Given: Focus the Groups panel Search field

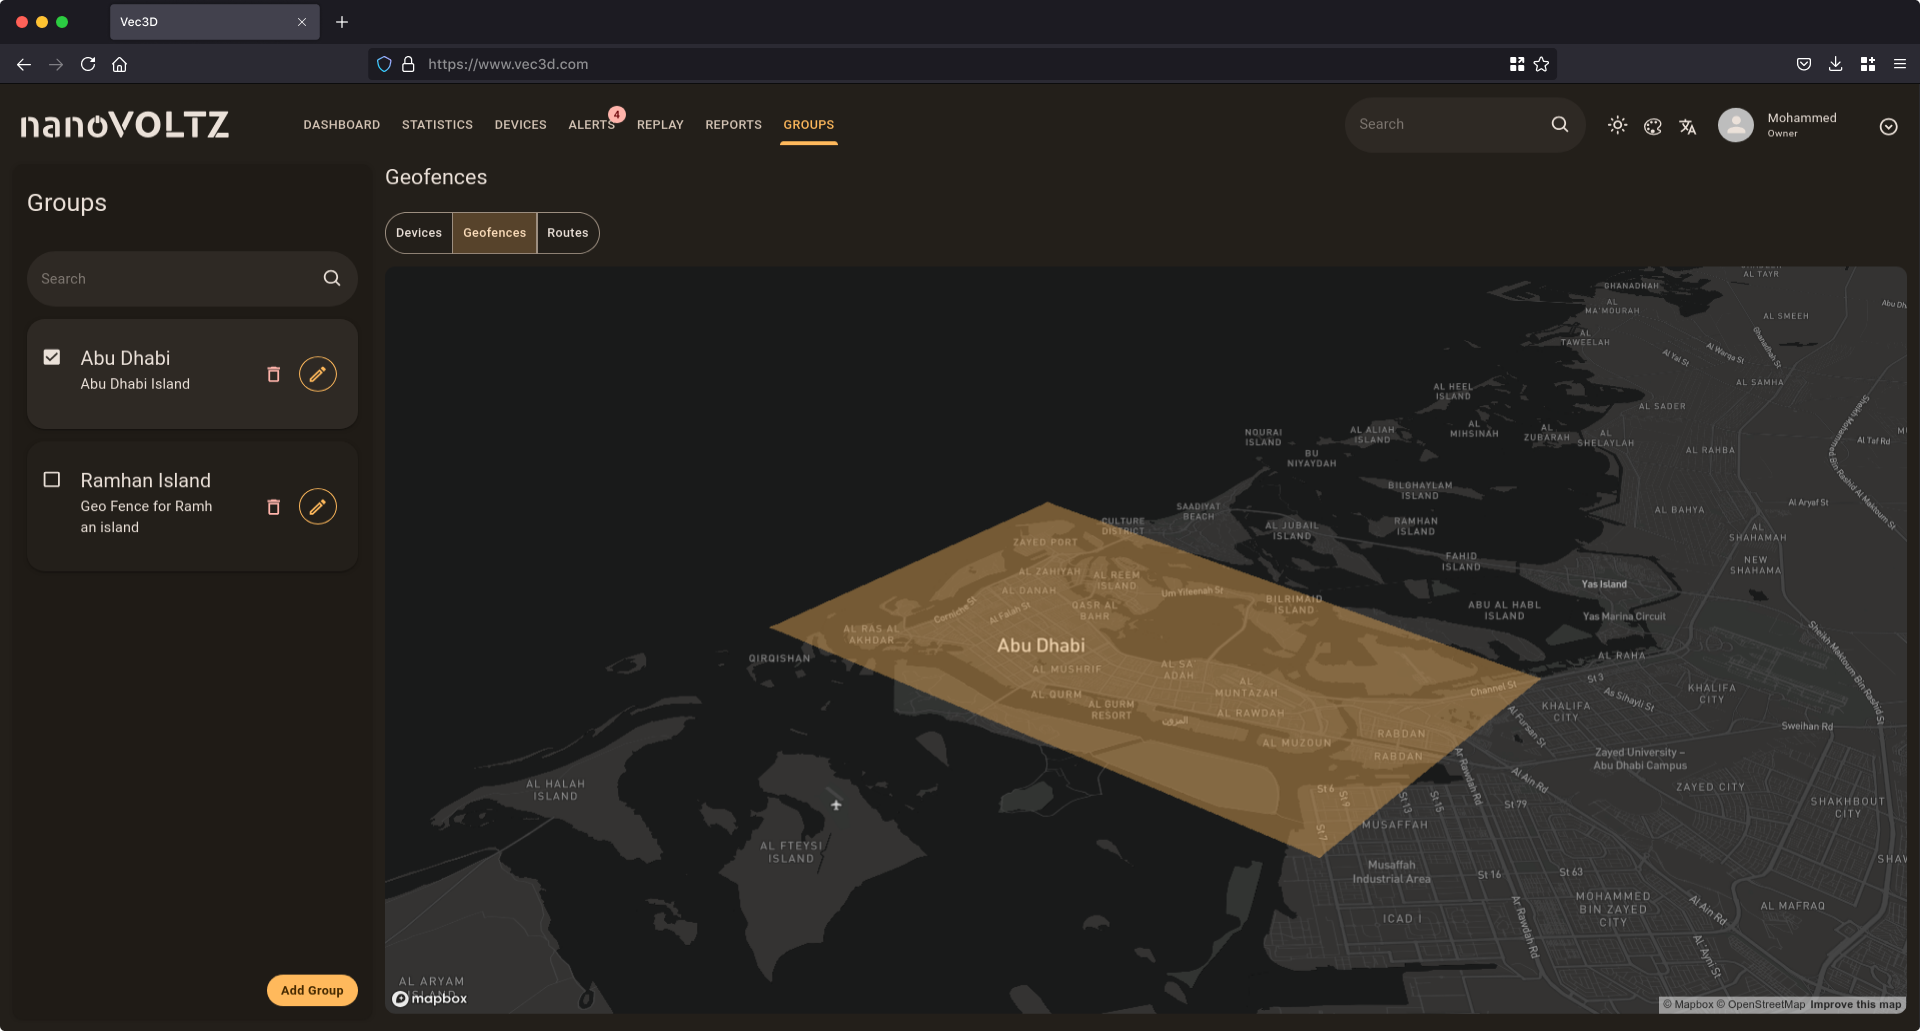Looking at the screenshot, I should tap(192, 279).
